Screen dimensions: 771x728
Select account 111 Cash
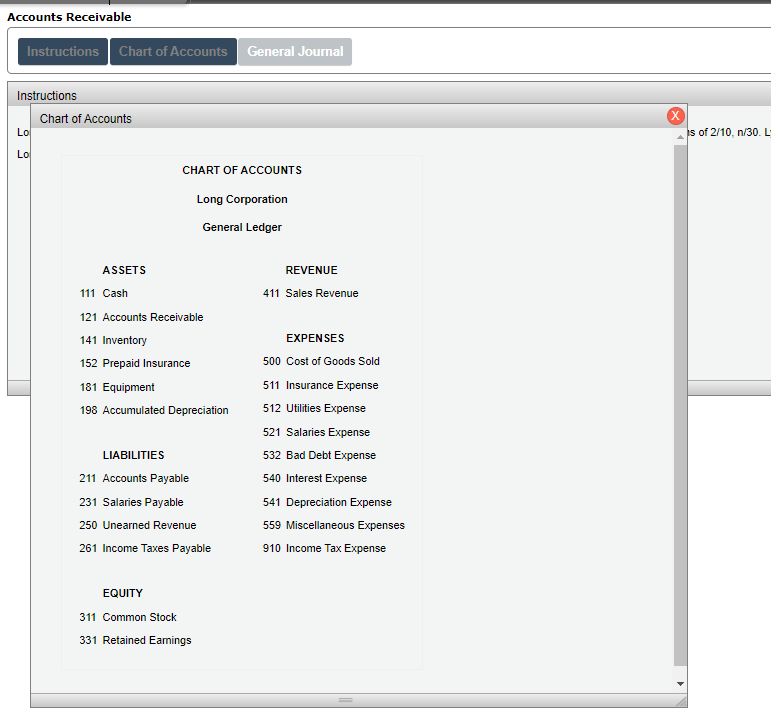pyautogui.click(x=104, y=293)
